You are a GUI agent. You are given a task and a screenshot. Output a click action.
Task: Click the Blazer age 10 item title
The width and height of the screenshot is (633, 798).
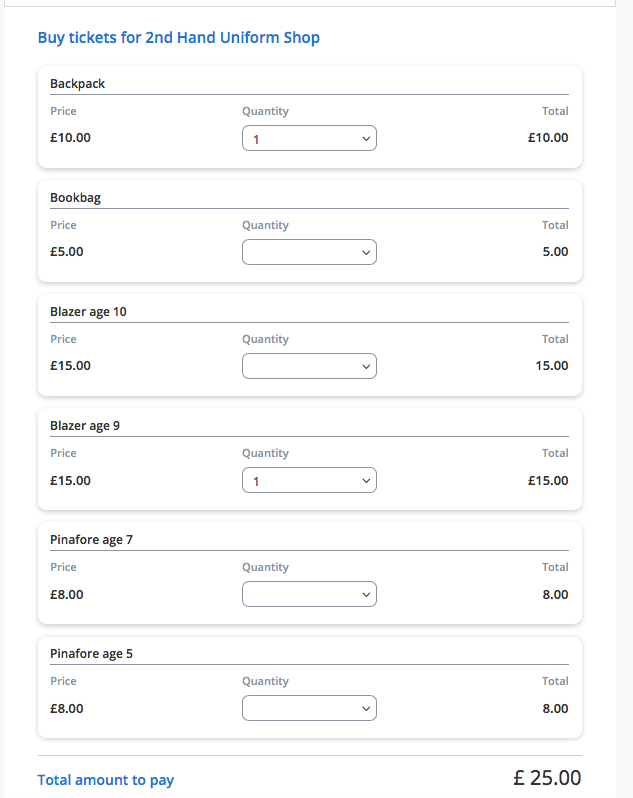[89, 312]
